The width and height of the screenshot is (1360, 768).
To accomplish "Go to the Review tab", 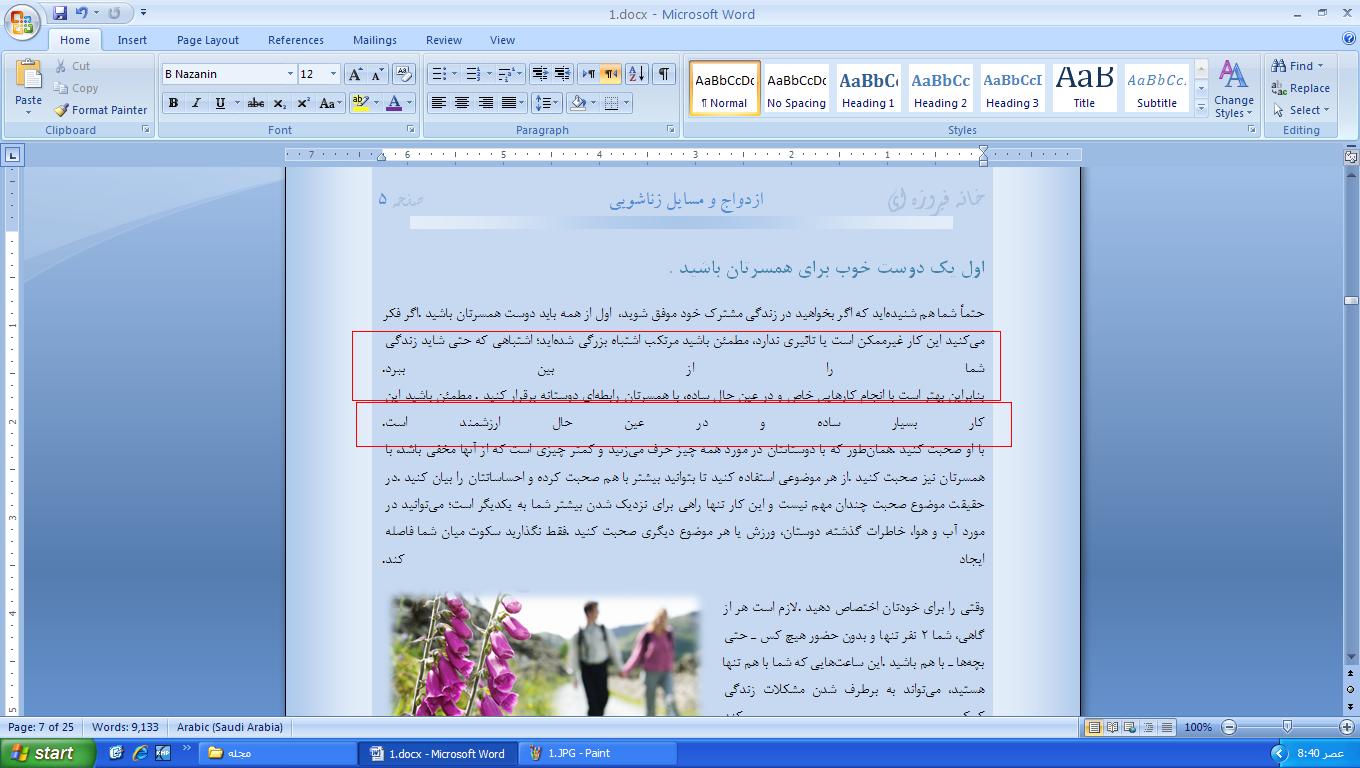I will 444,40.
